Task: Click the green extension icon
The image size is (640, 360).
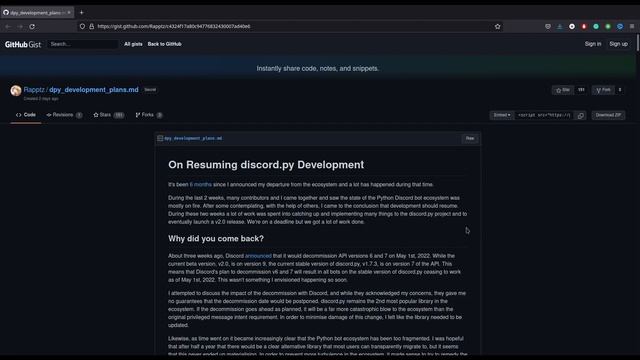Action: click(608, 27)
